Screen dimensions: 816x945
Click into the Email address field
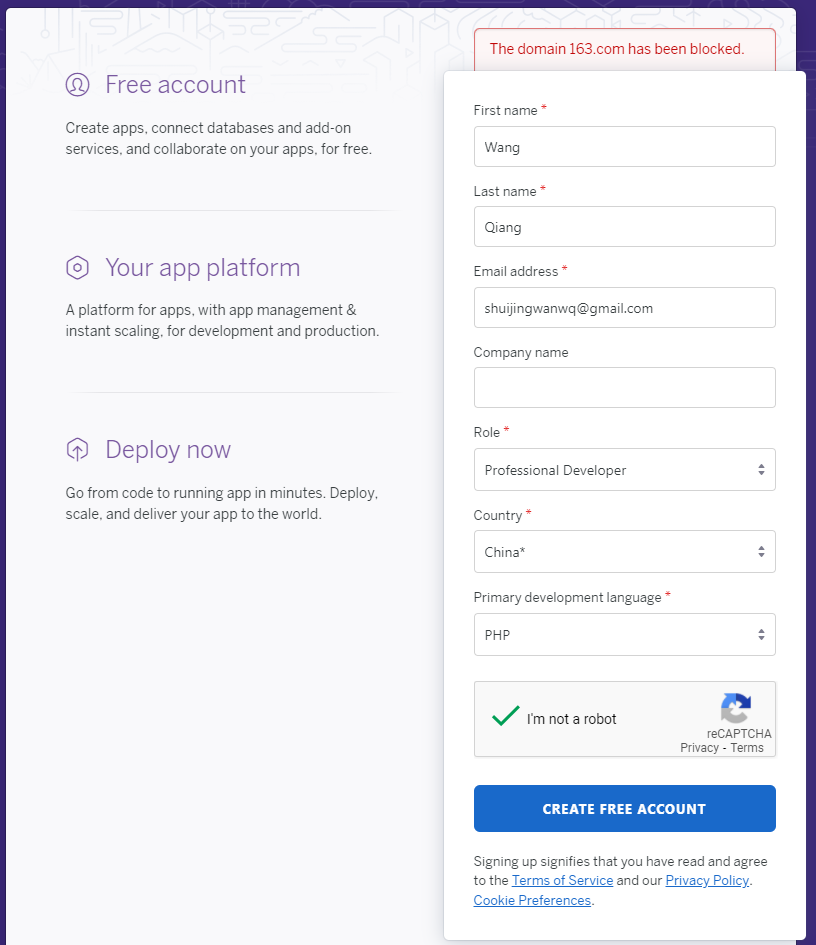[x=624, y=308]
